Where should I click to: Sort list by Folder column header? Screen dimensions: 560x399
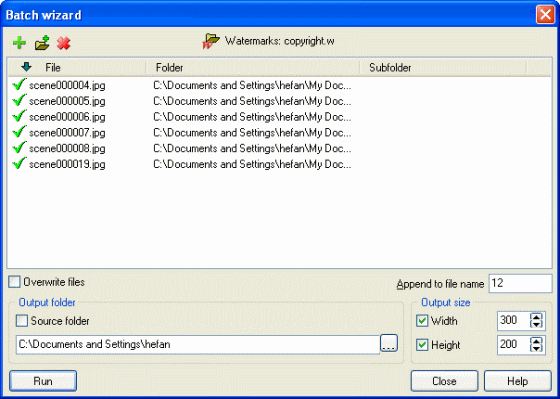click(x=252, y=68)
